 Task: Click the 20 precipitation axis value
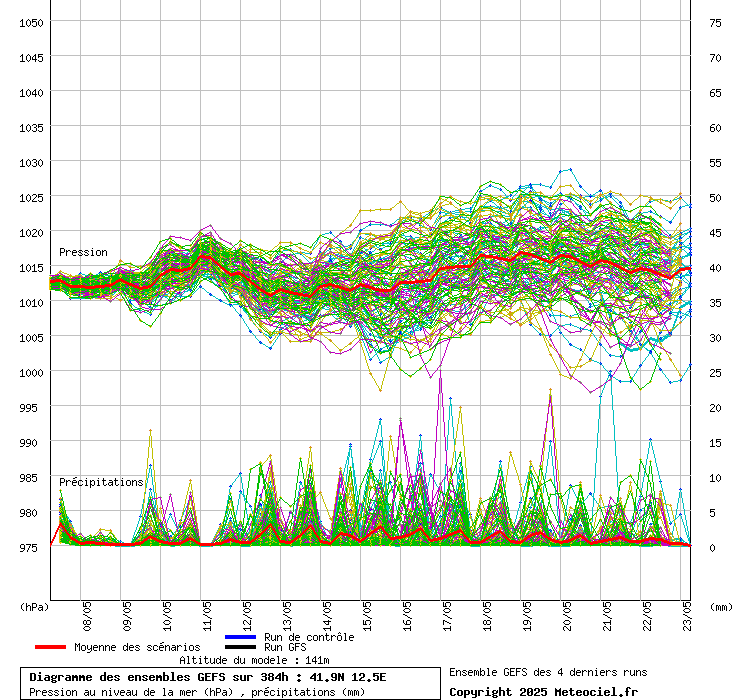[715, 408]
